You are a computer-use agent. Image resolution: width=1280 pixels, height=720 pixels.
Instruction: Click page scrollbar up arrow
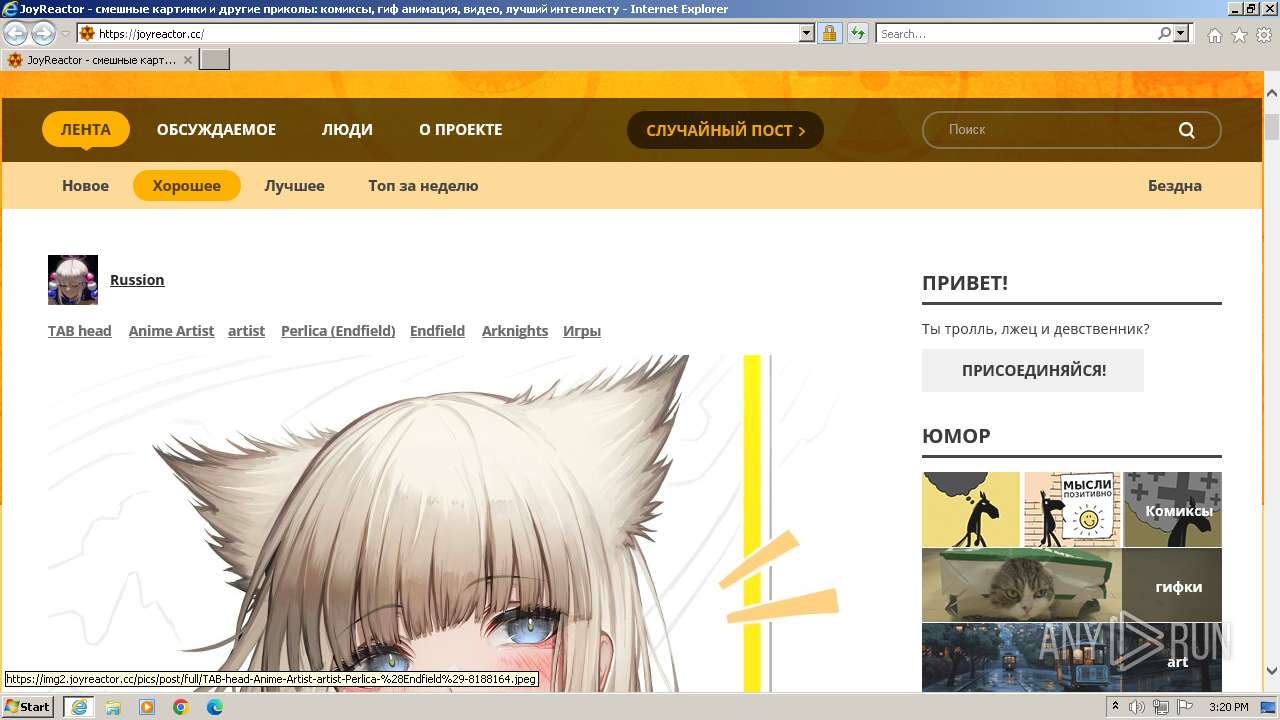point(1271,93)
